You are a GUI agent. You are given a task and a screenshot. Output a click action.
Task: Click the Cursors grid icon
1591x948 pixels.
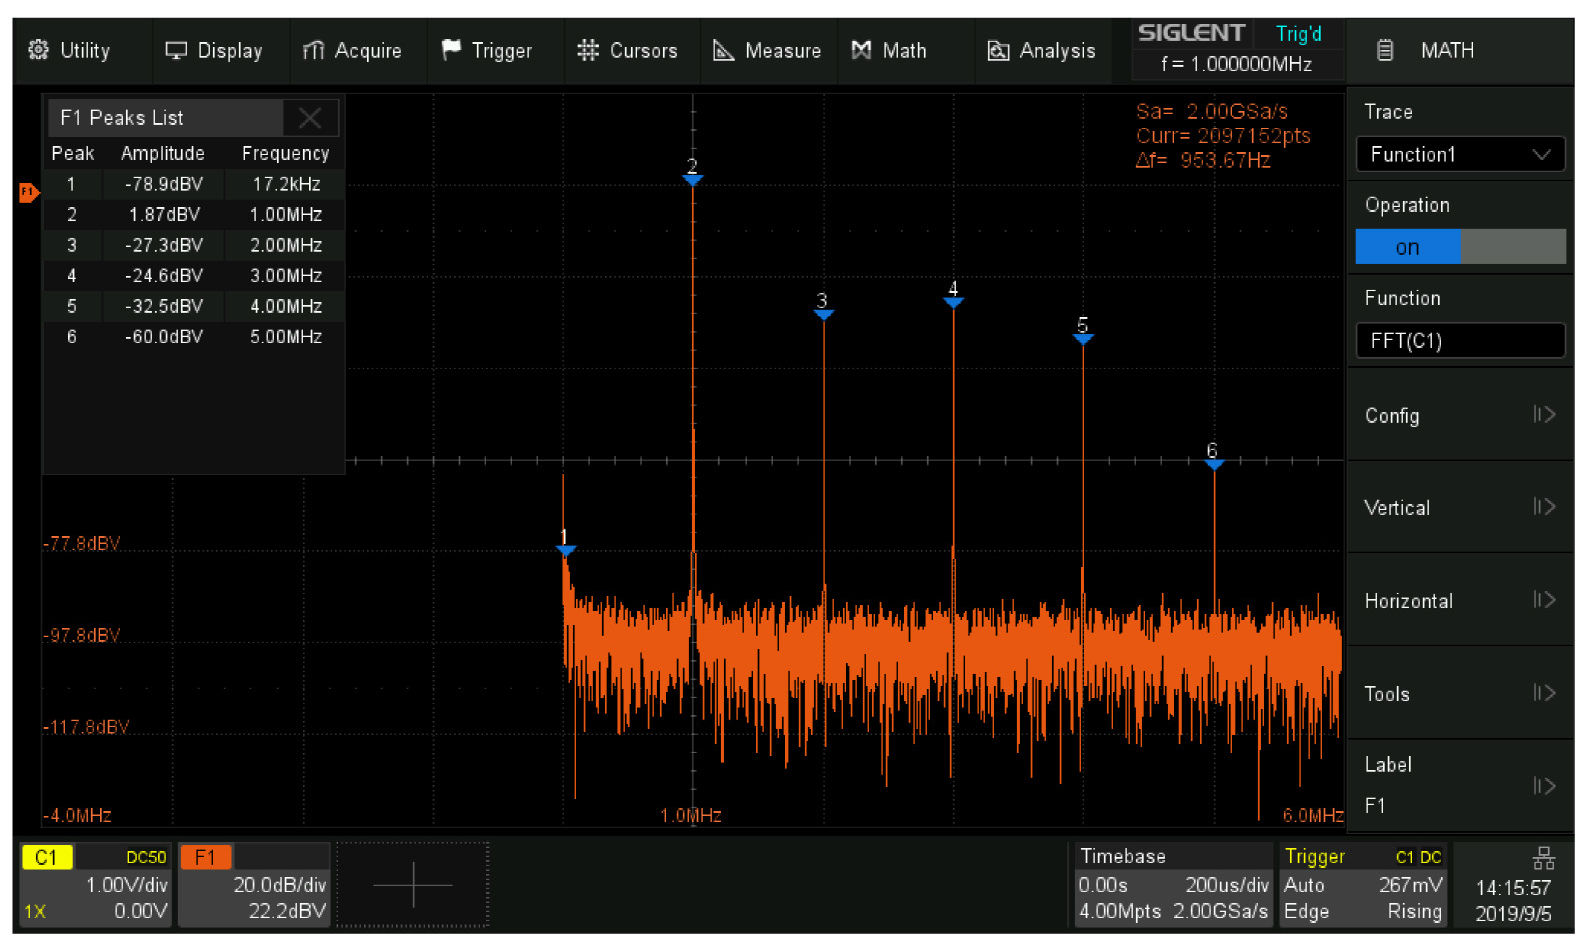click(588, 50)
